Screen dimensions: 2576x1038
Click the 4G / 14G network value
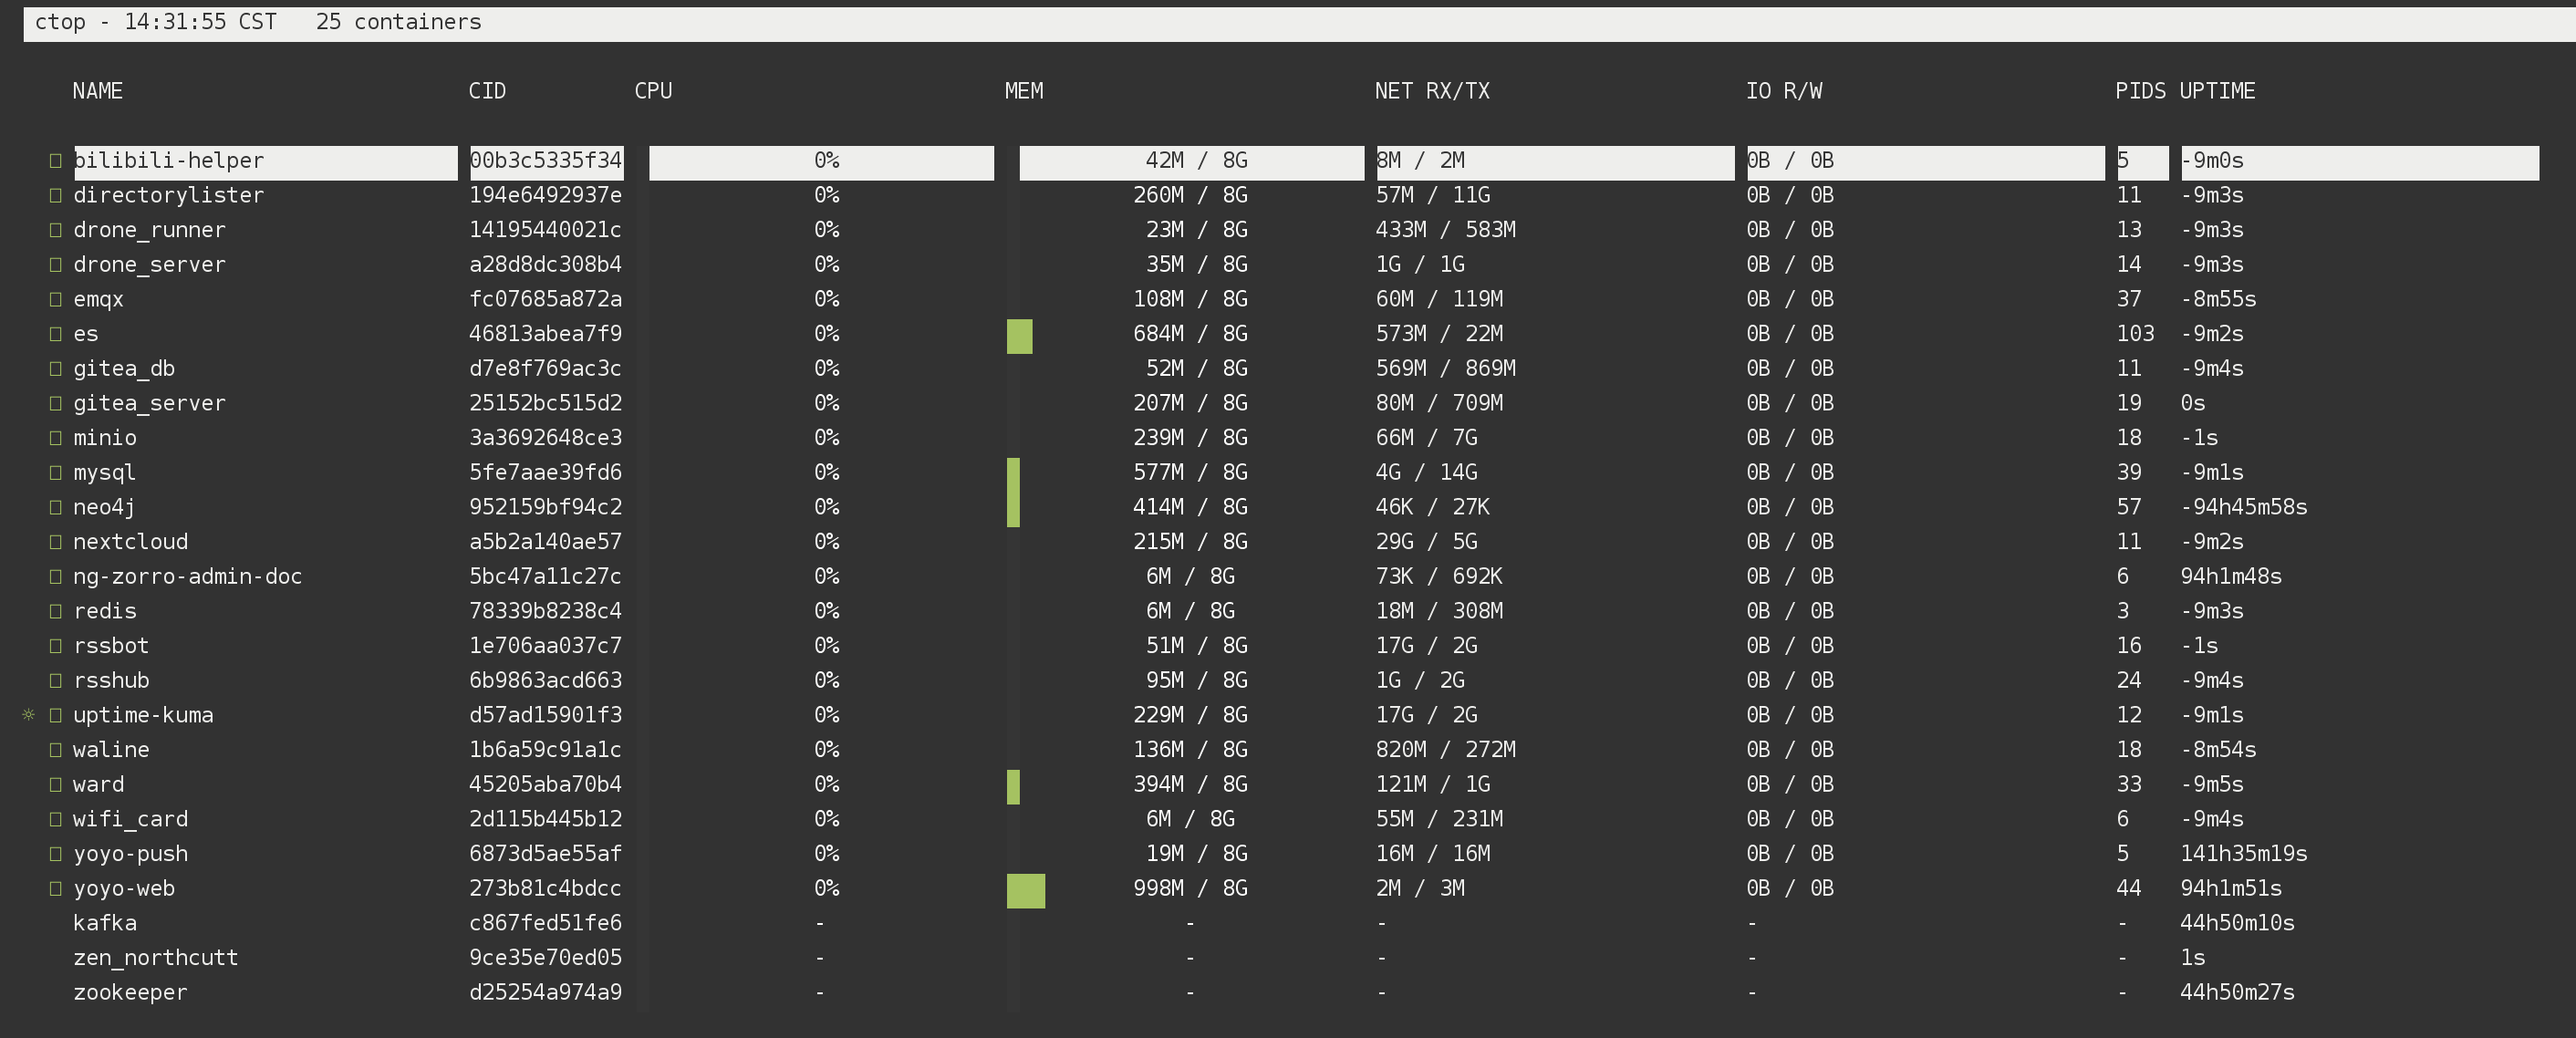[x=1426, y=472]
